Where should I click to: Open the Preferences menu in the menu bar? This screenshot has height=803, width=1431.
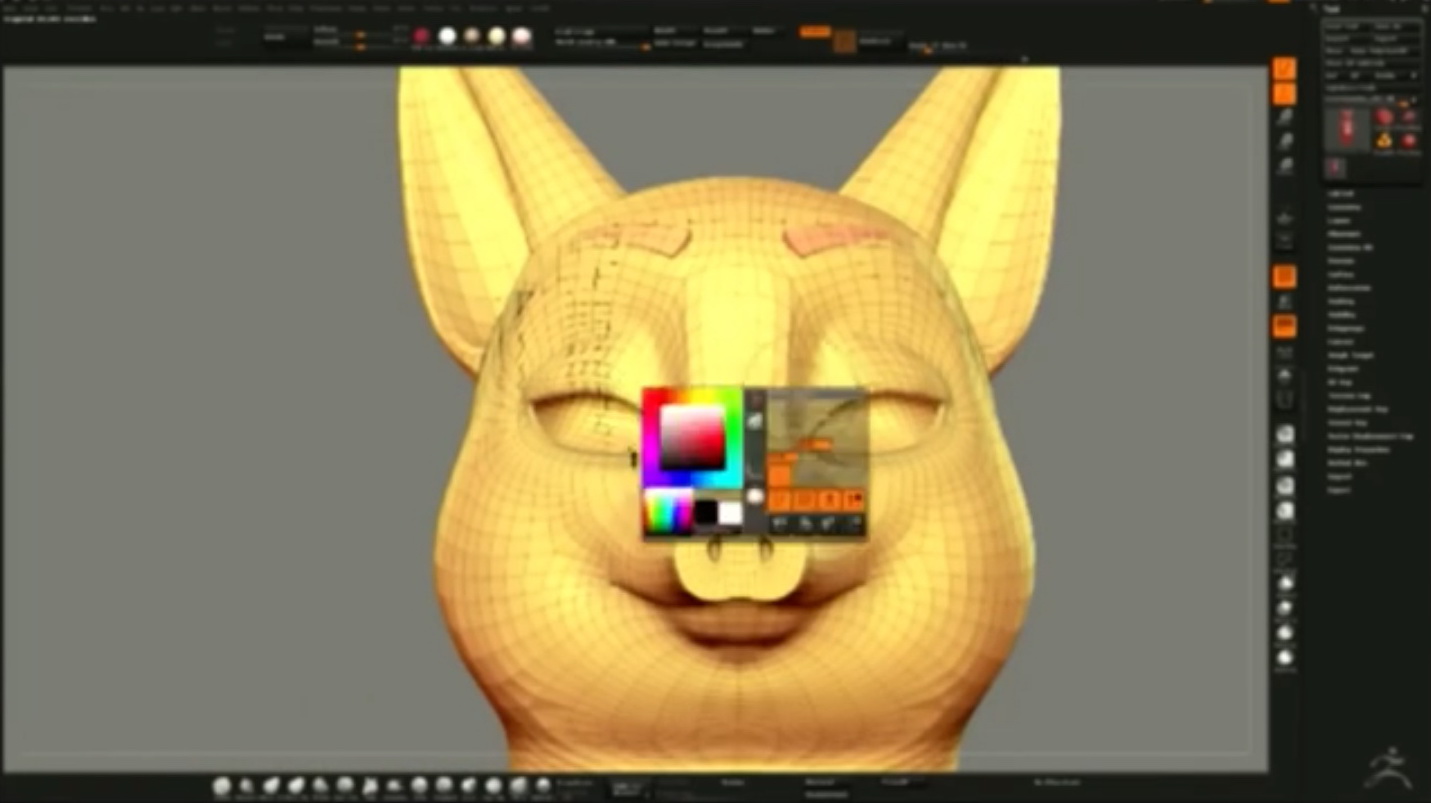[x=325, y=8]
